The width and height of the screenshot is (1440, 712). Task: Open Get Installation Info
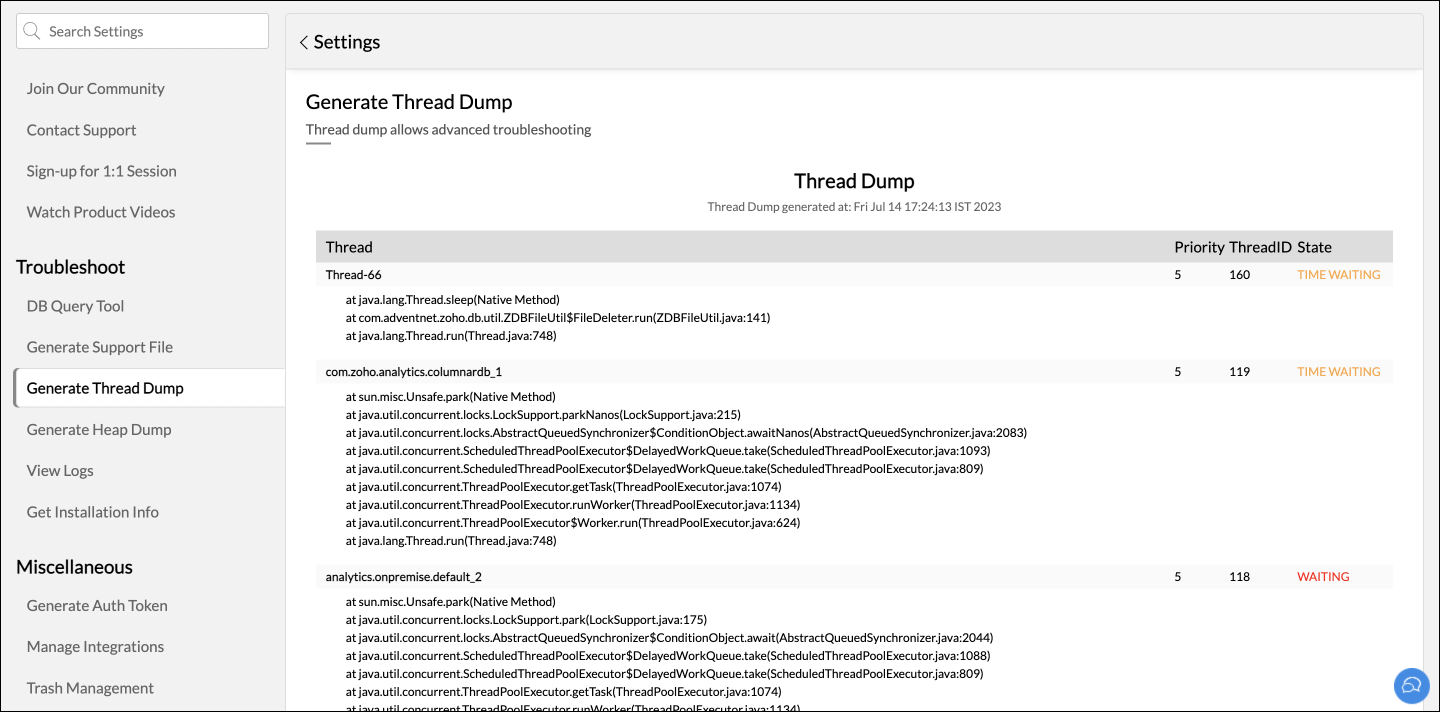(x=93, y=512)
